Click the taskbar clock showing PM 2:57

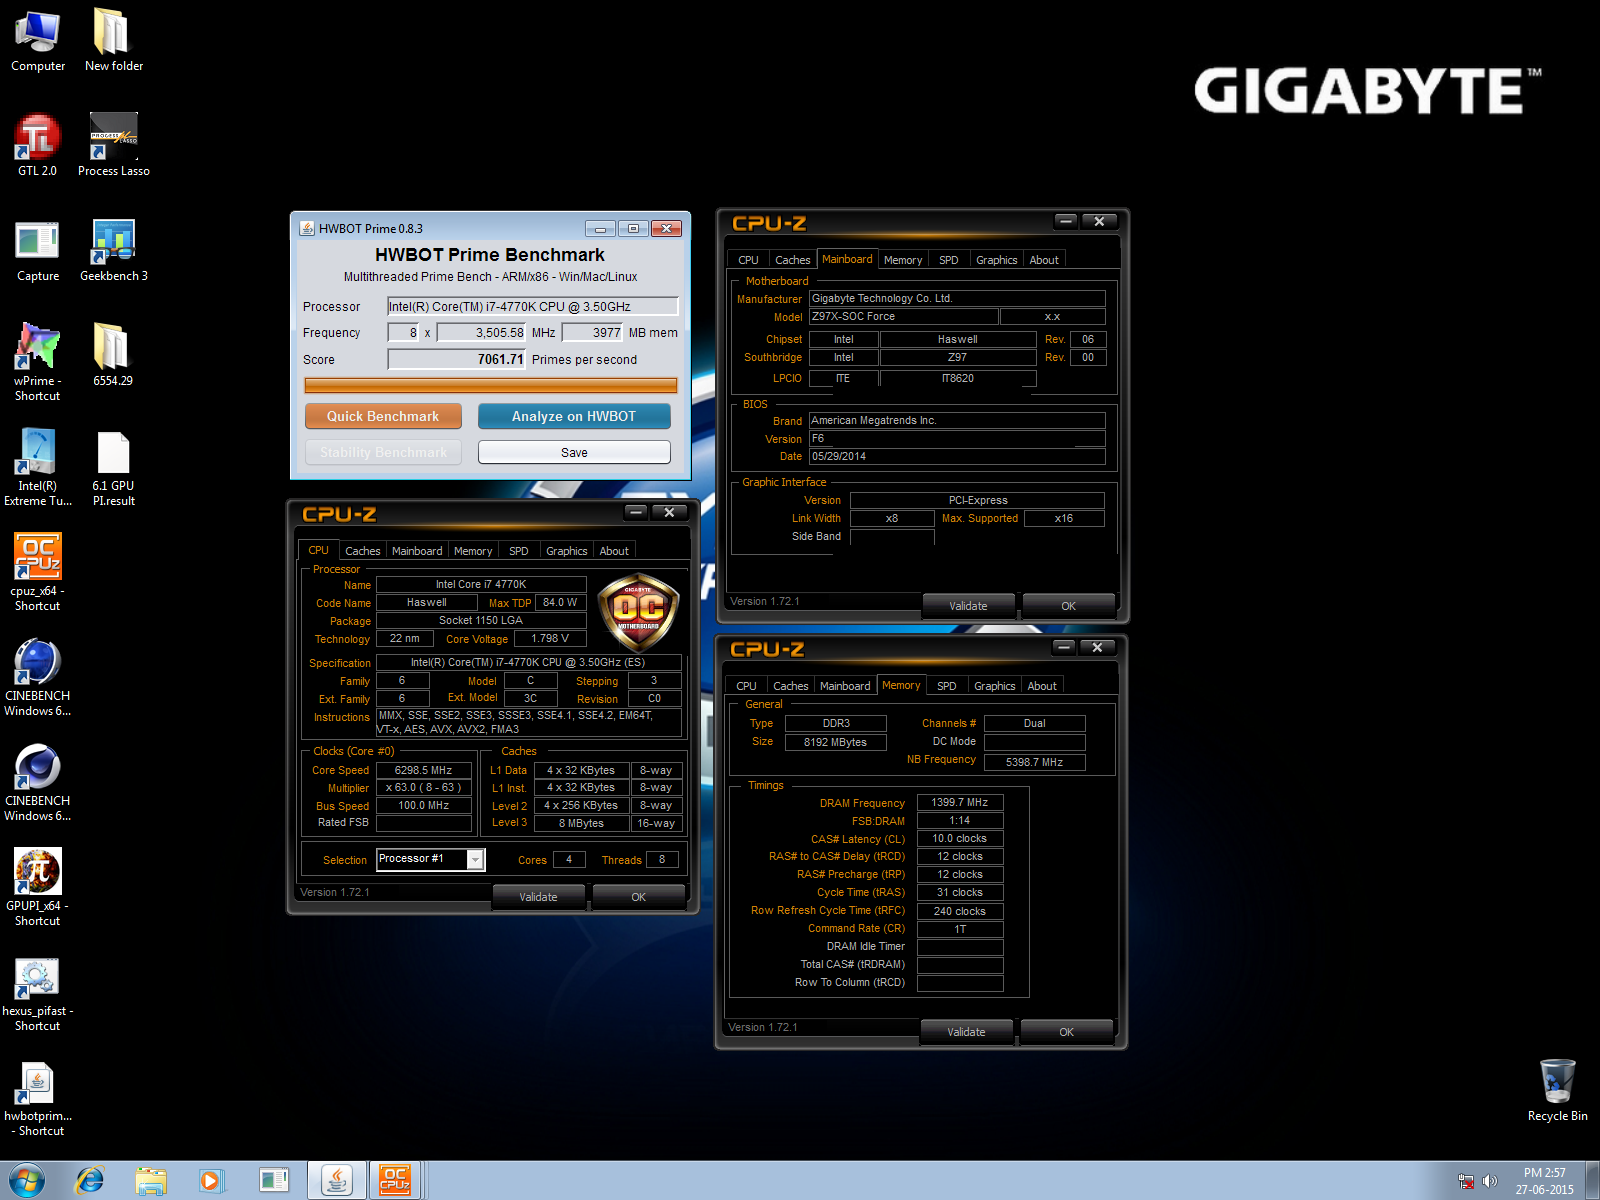(x=1544, y=1181)
